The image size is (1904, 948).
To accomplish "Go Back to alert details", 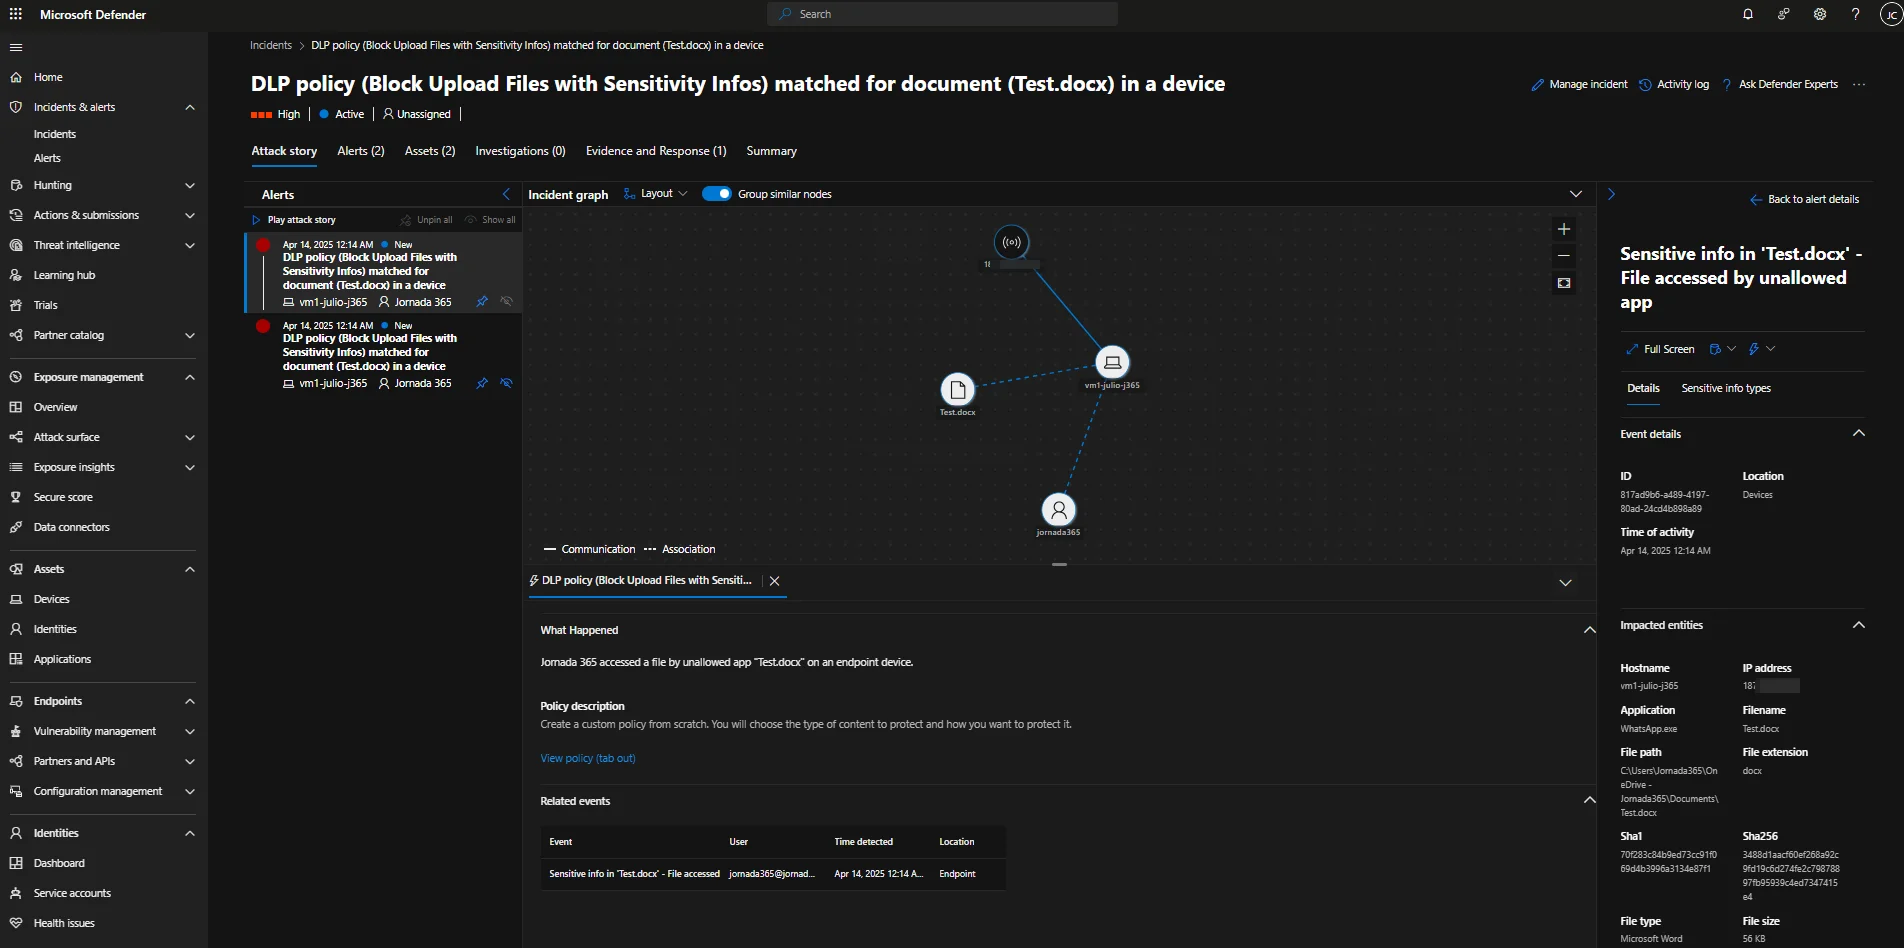I will 1804,199.
